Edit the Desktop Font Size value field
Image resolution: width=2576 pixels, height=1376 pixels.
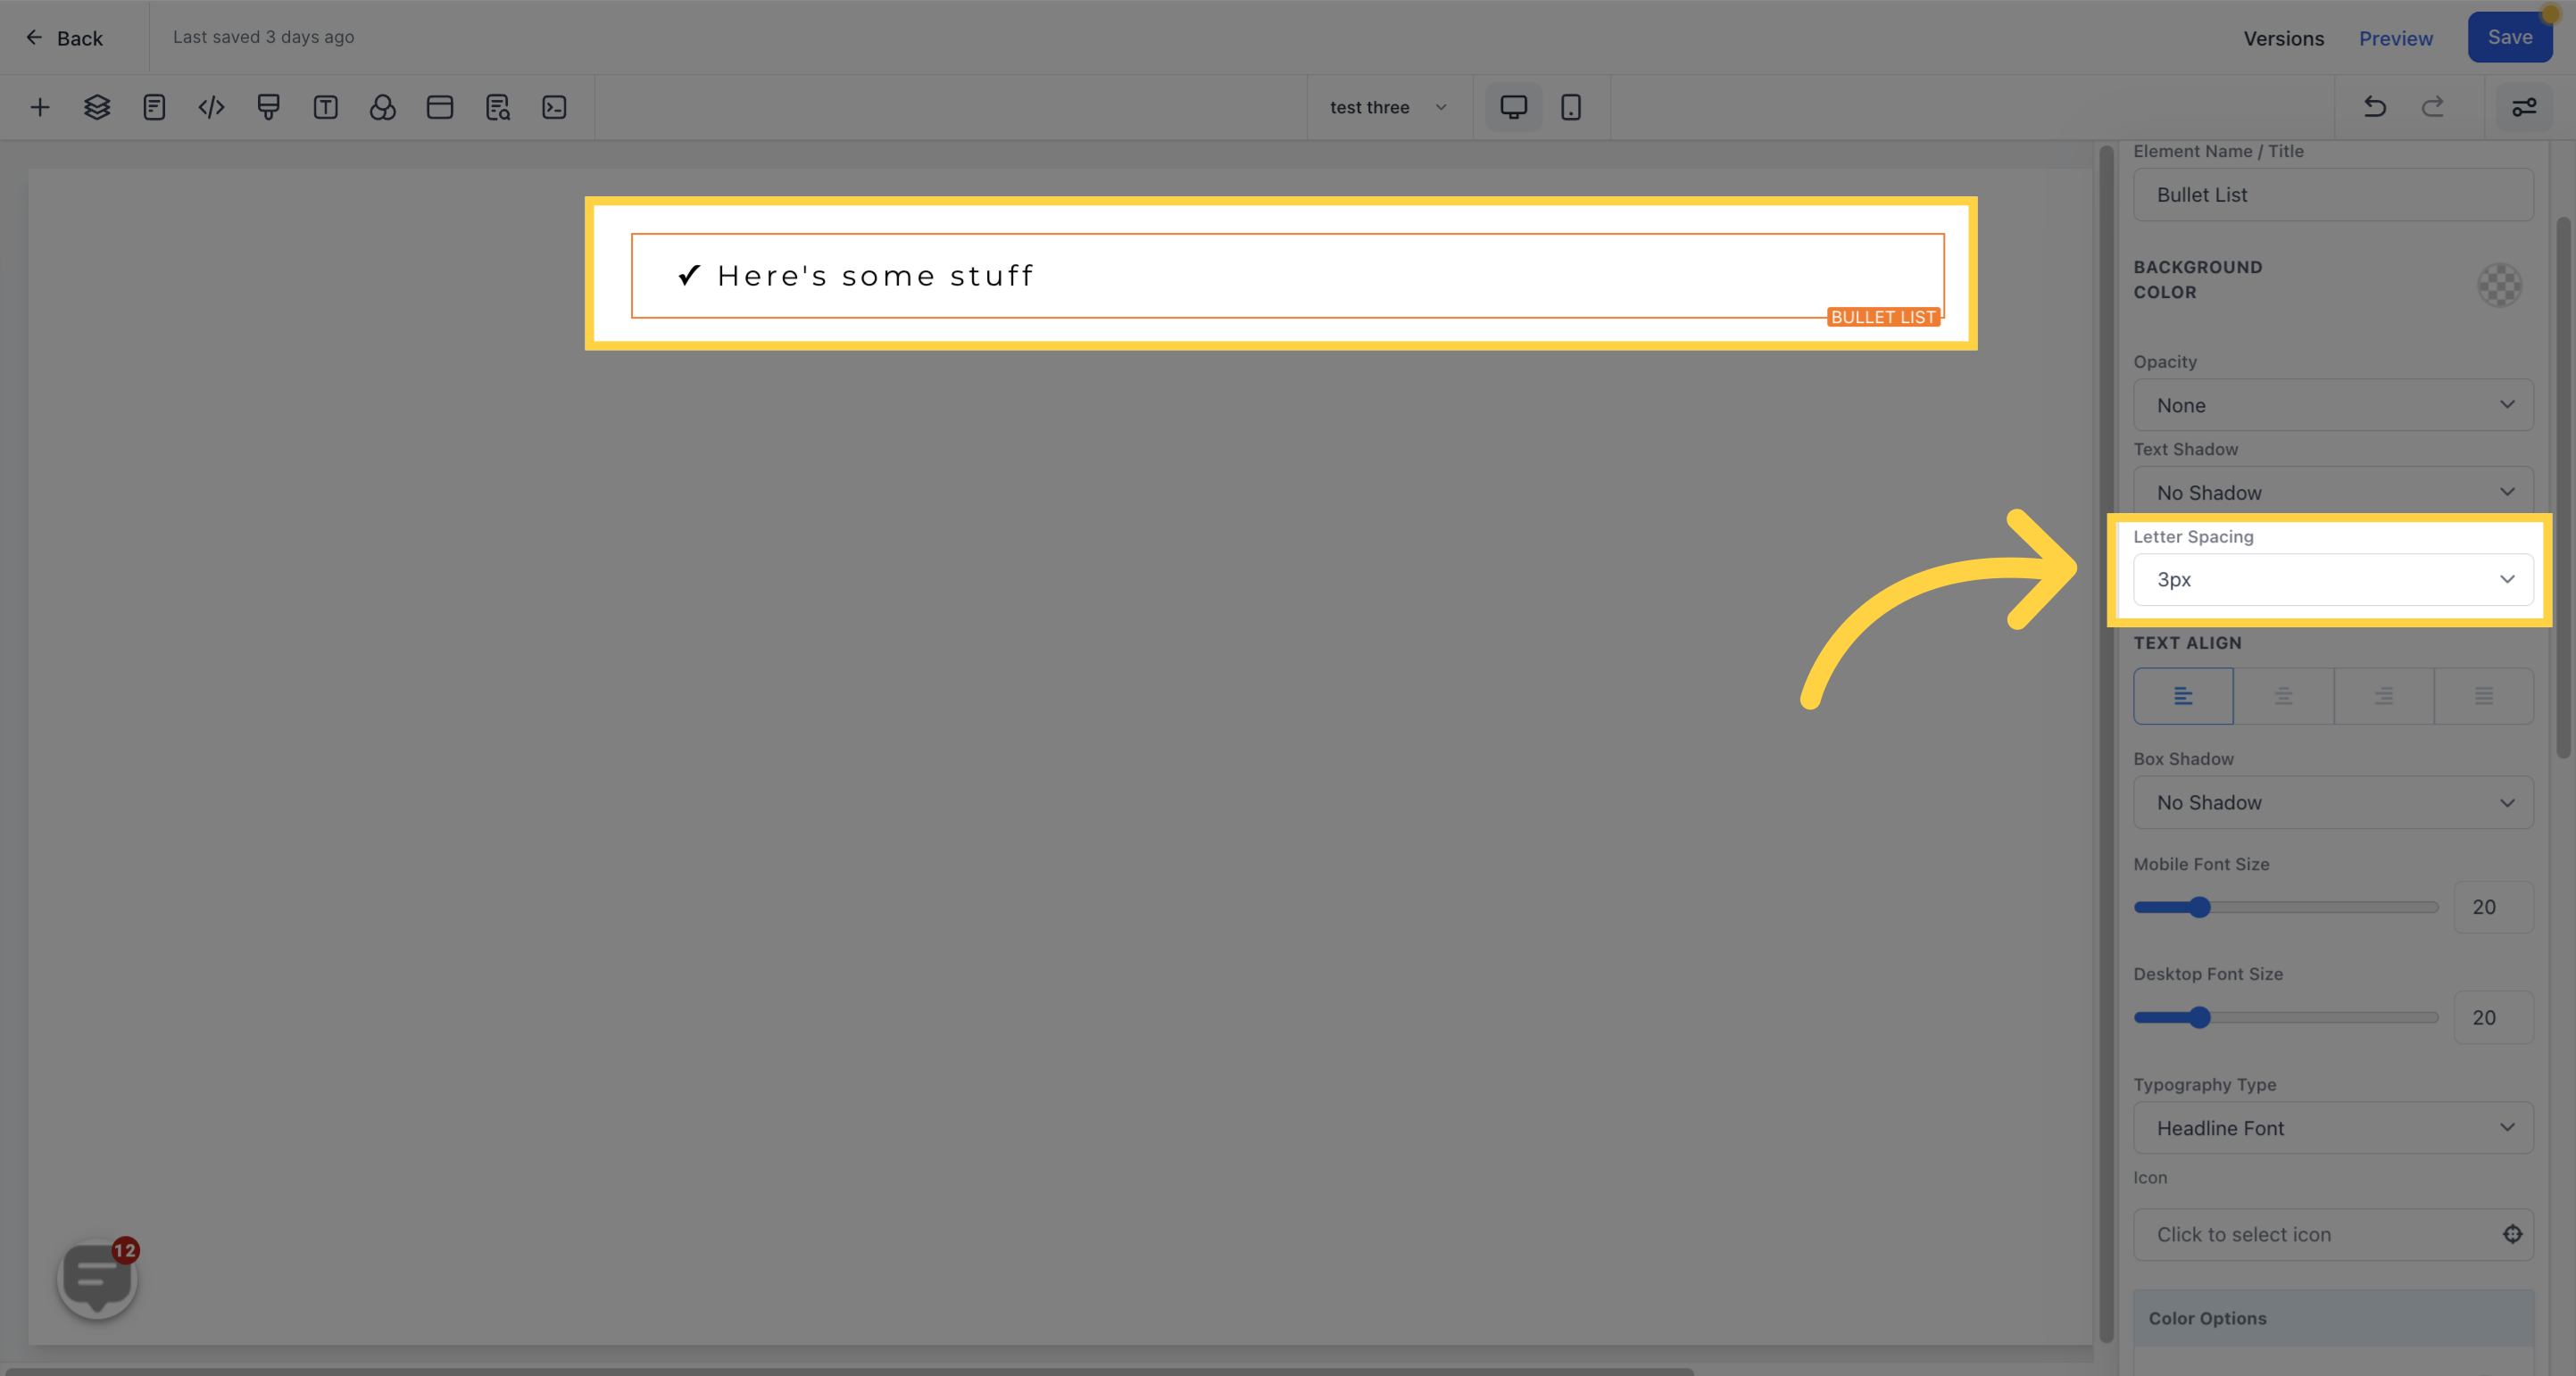click(2493, 1017)
